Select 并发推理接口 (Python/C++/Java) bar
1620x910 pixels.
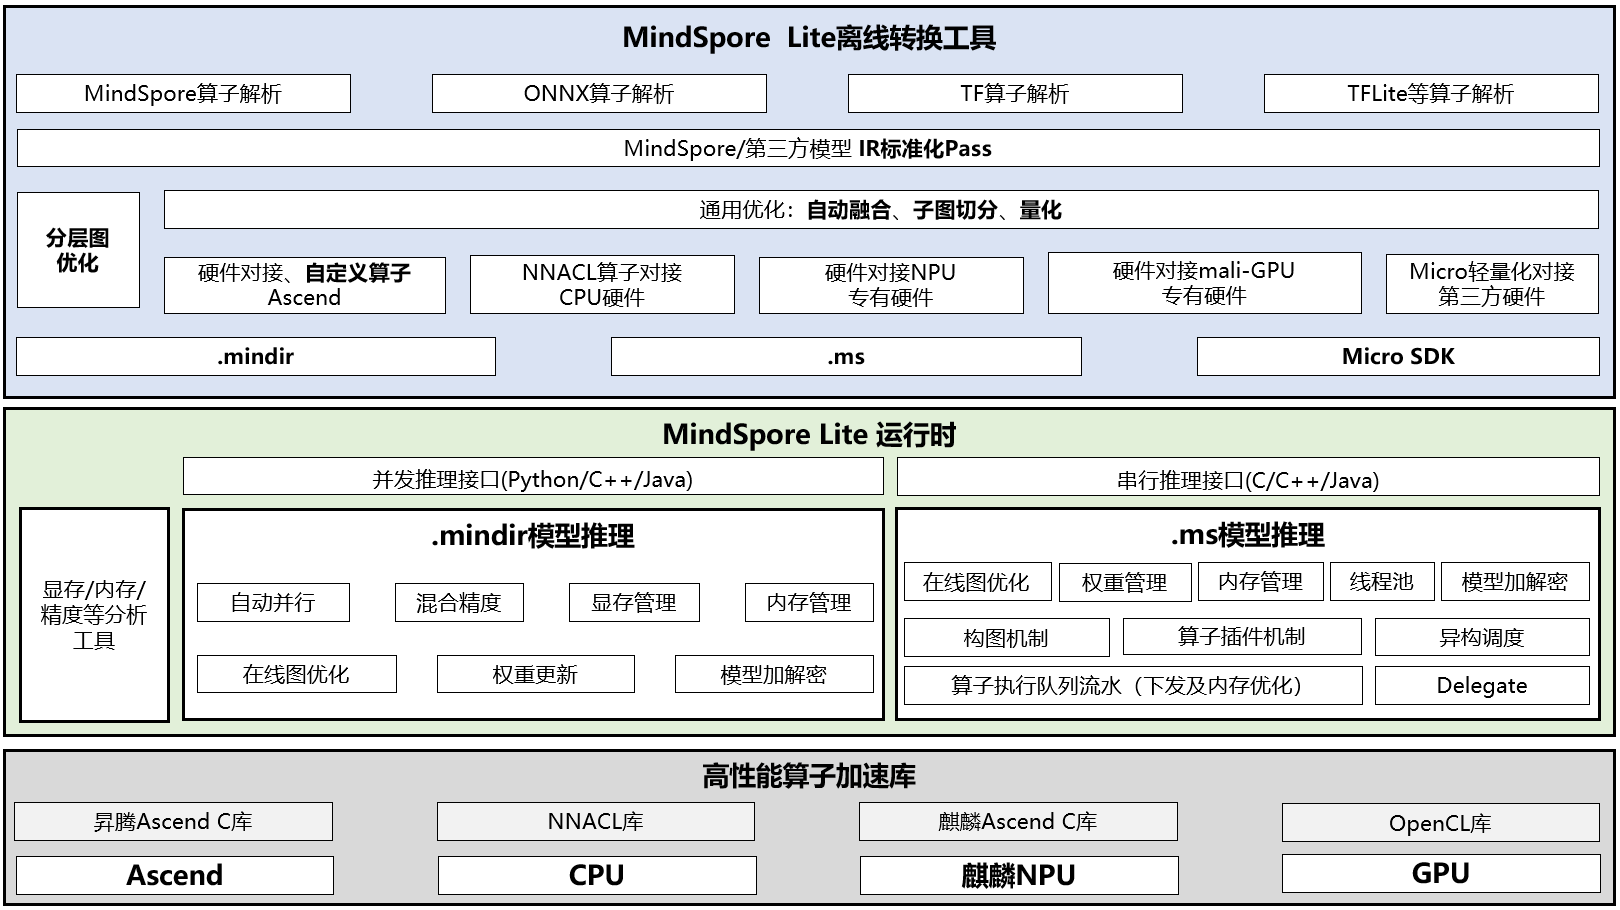click(x=533, y=478)
